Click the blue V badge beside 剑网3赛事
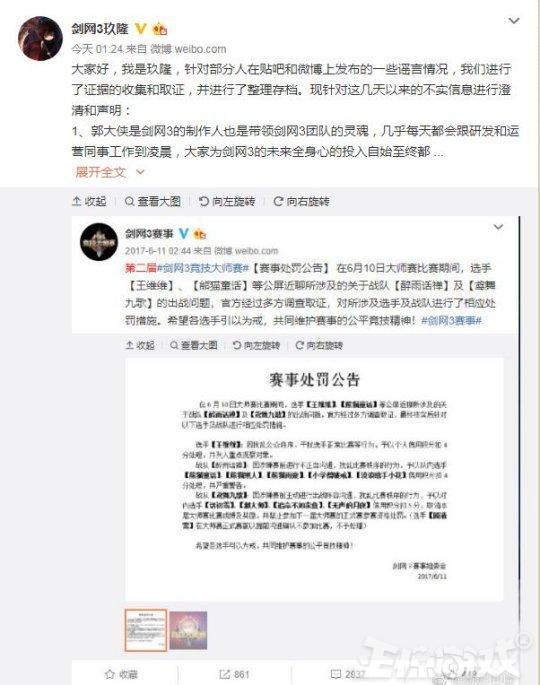The image size is (540, 685). (184, 233)
